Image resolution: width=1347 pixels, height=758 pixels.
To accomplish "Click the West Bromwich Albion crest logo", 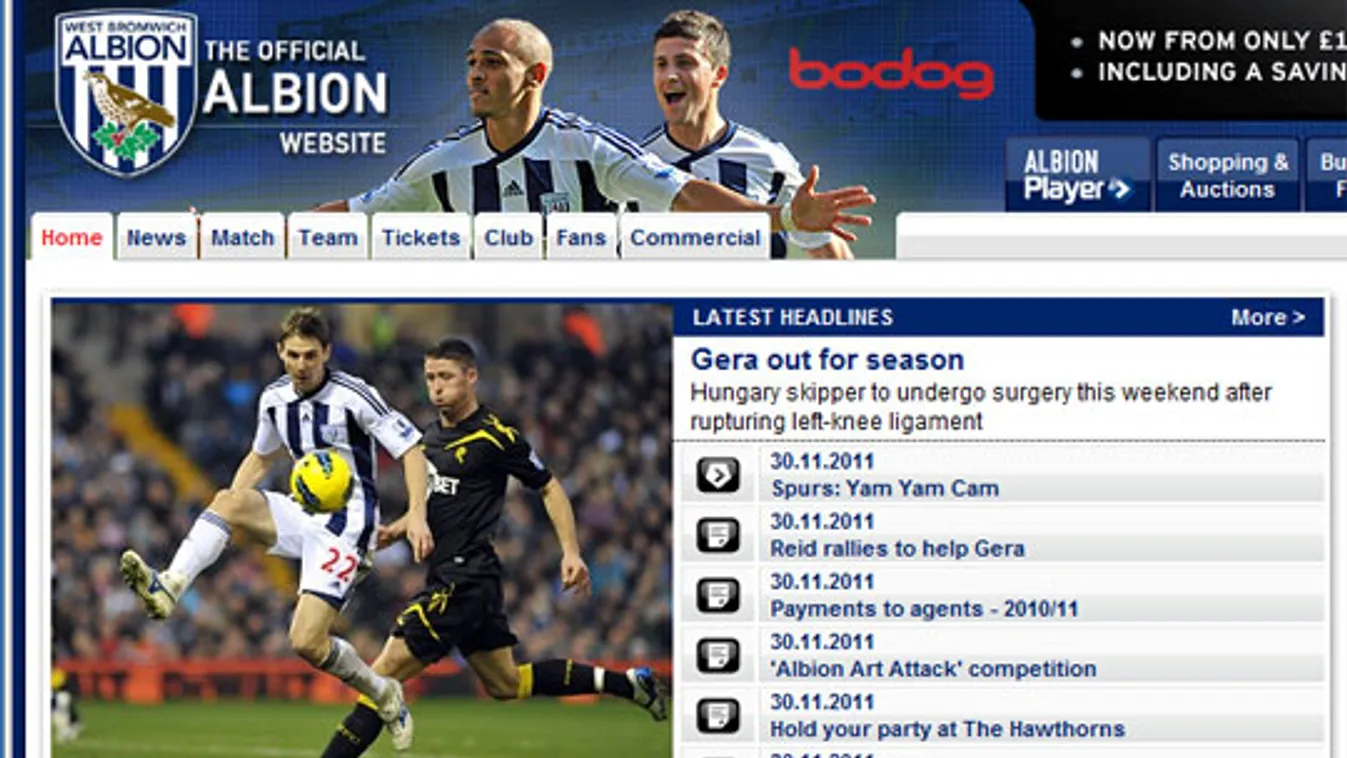I will point(126,93).
